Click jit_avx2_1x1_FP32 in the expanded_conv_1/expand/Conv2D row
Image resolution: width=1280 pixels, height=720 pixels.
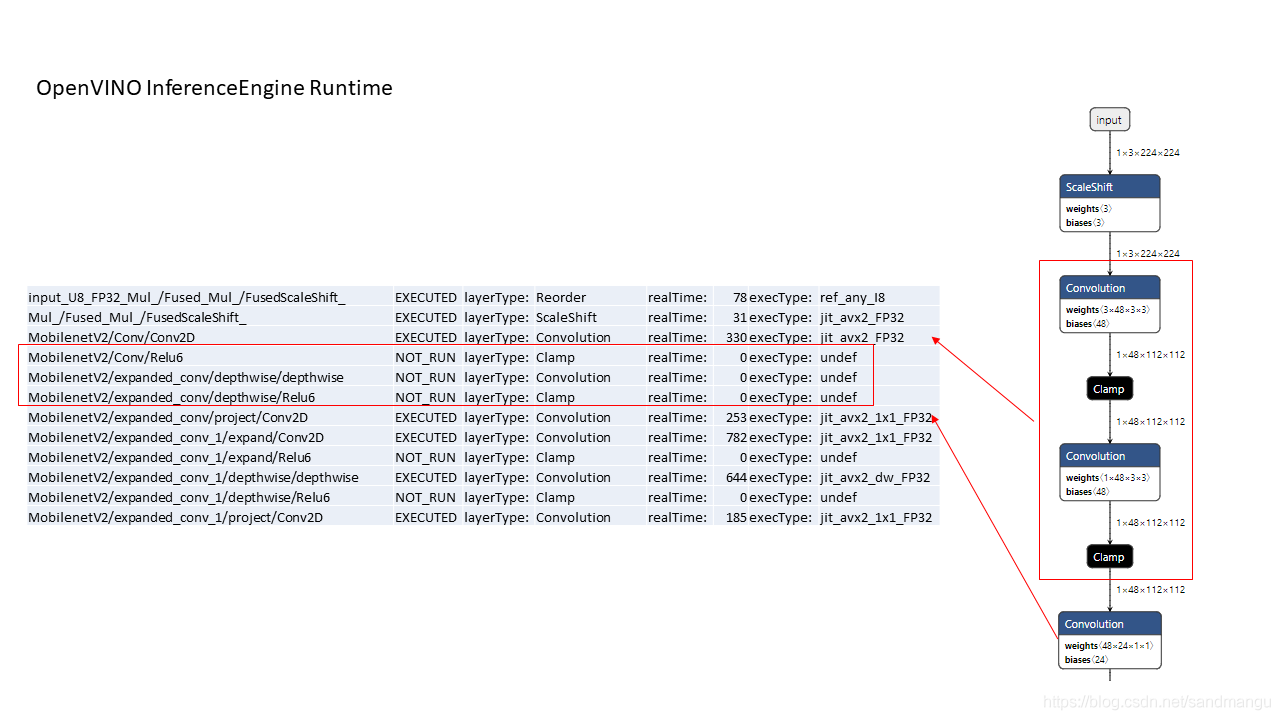(x=876, y=437)
